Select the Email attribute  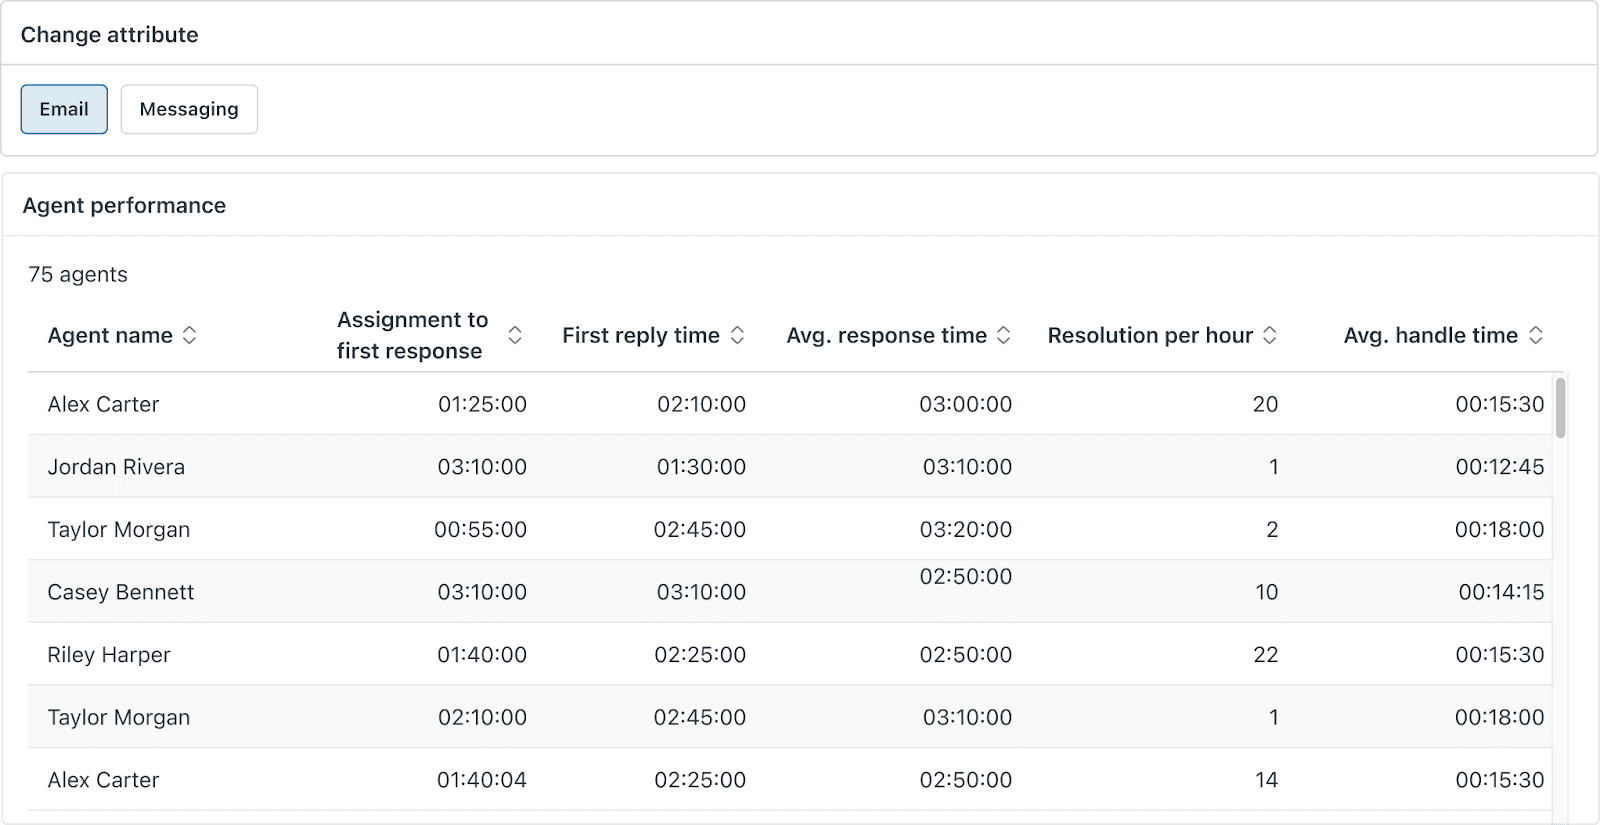[x=64, y=109]
